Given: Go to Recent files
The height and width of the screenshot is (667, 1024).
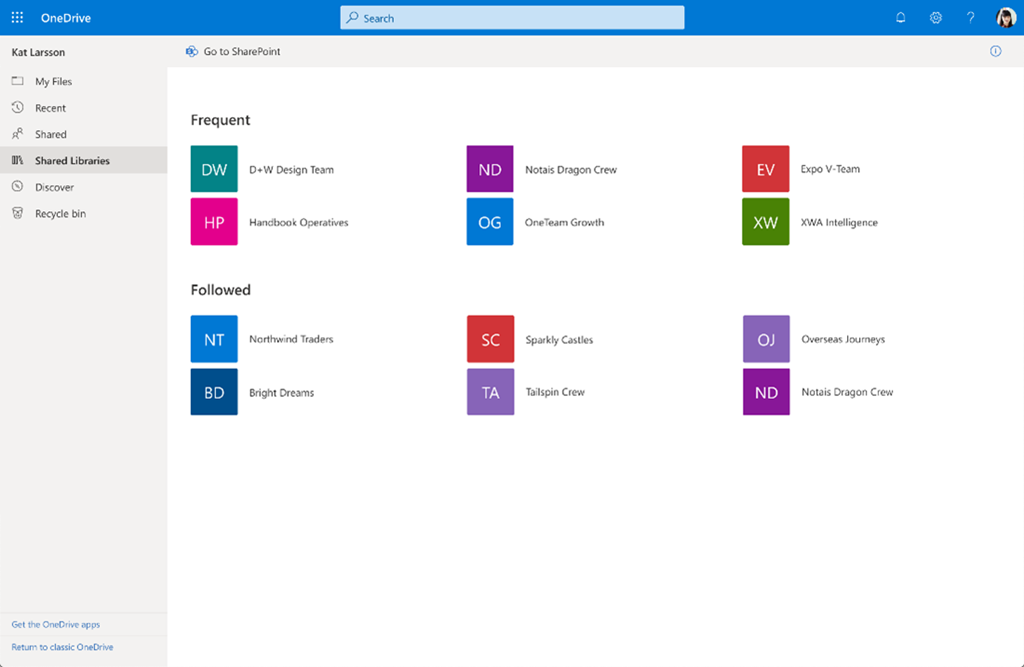Looking at the screenshot, I should [x=50, y=108].
